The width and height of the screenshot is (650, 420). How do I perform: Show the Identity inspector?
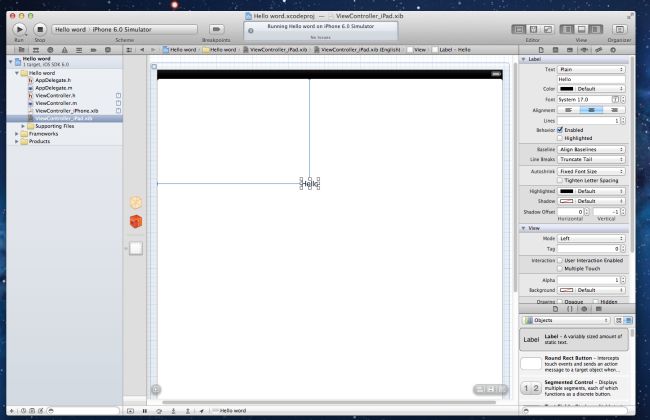tap(570, 50)
